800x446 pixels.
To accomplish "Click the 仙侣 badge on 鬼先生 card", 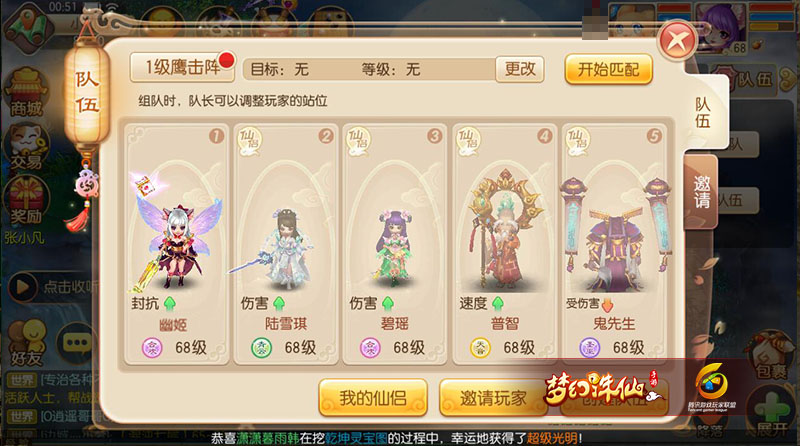I will point(577,140).
